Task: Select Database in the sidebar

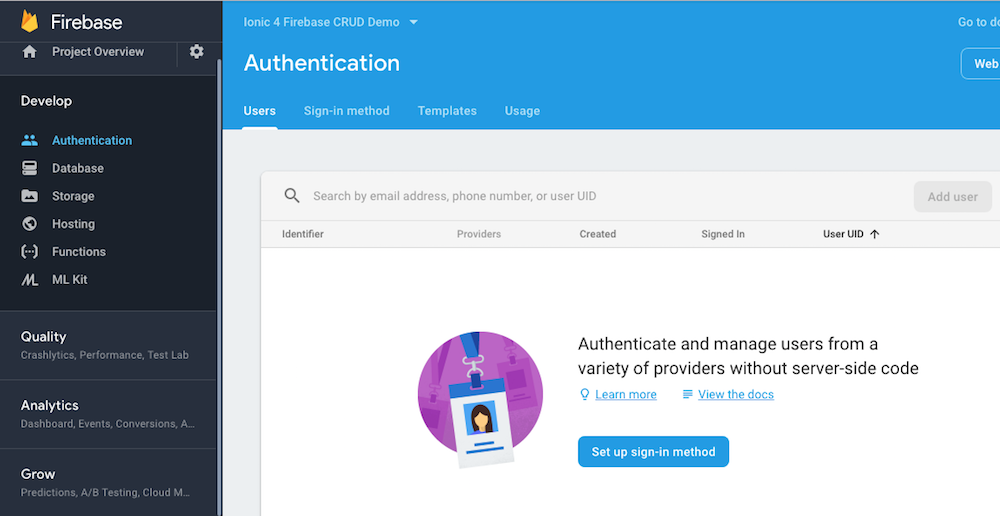Action: [78, 168]
